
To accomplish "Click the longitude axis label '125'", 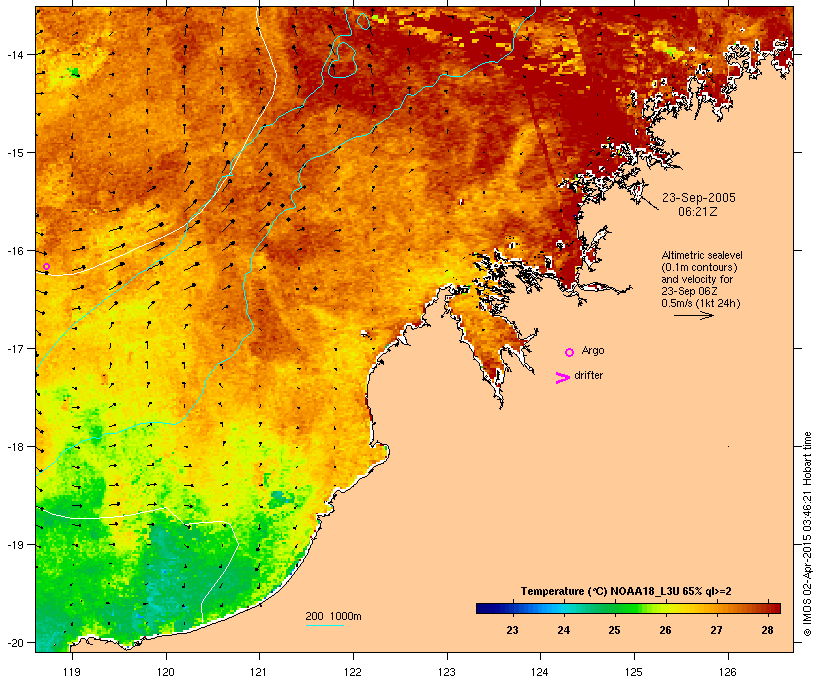I will click(634, 672).
